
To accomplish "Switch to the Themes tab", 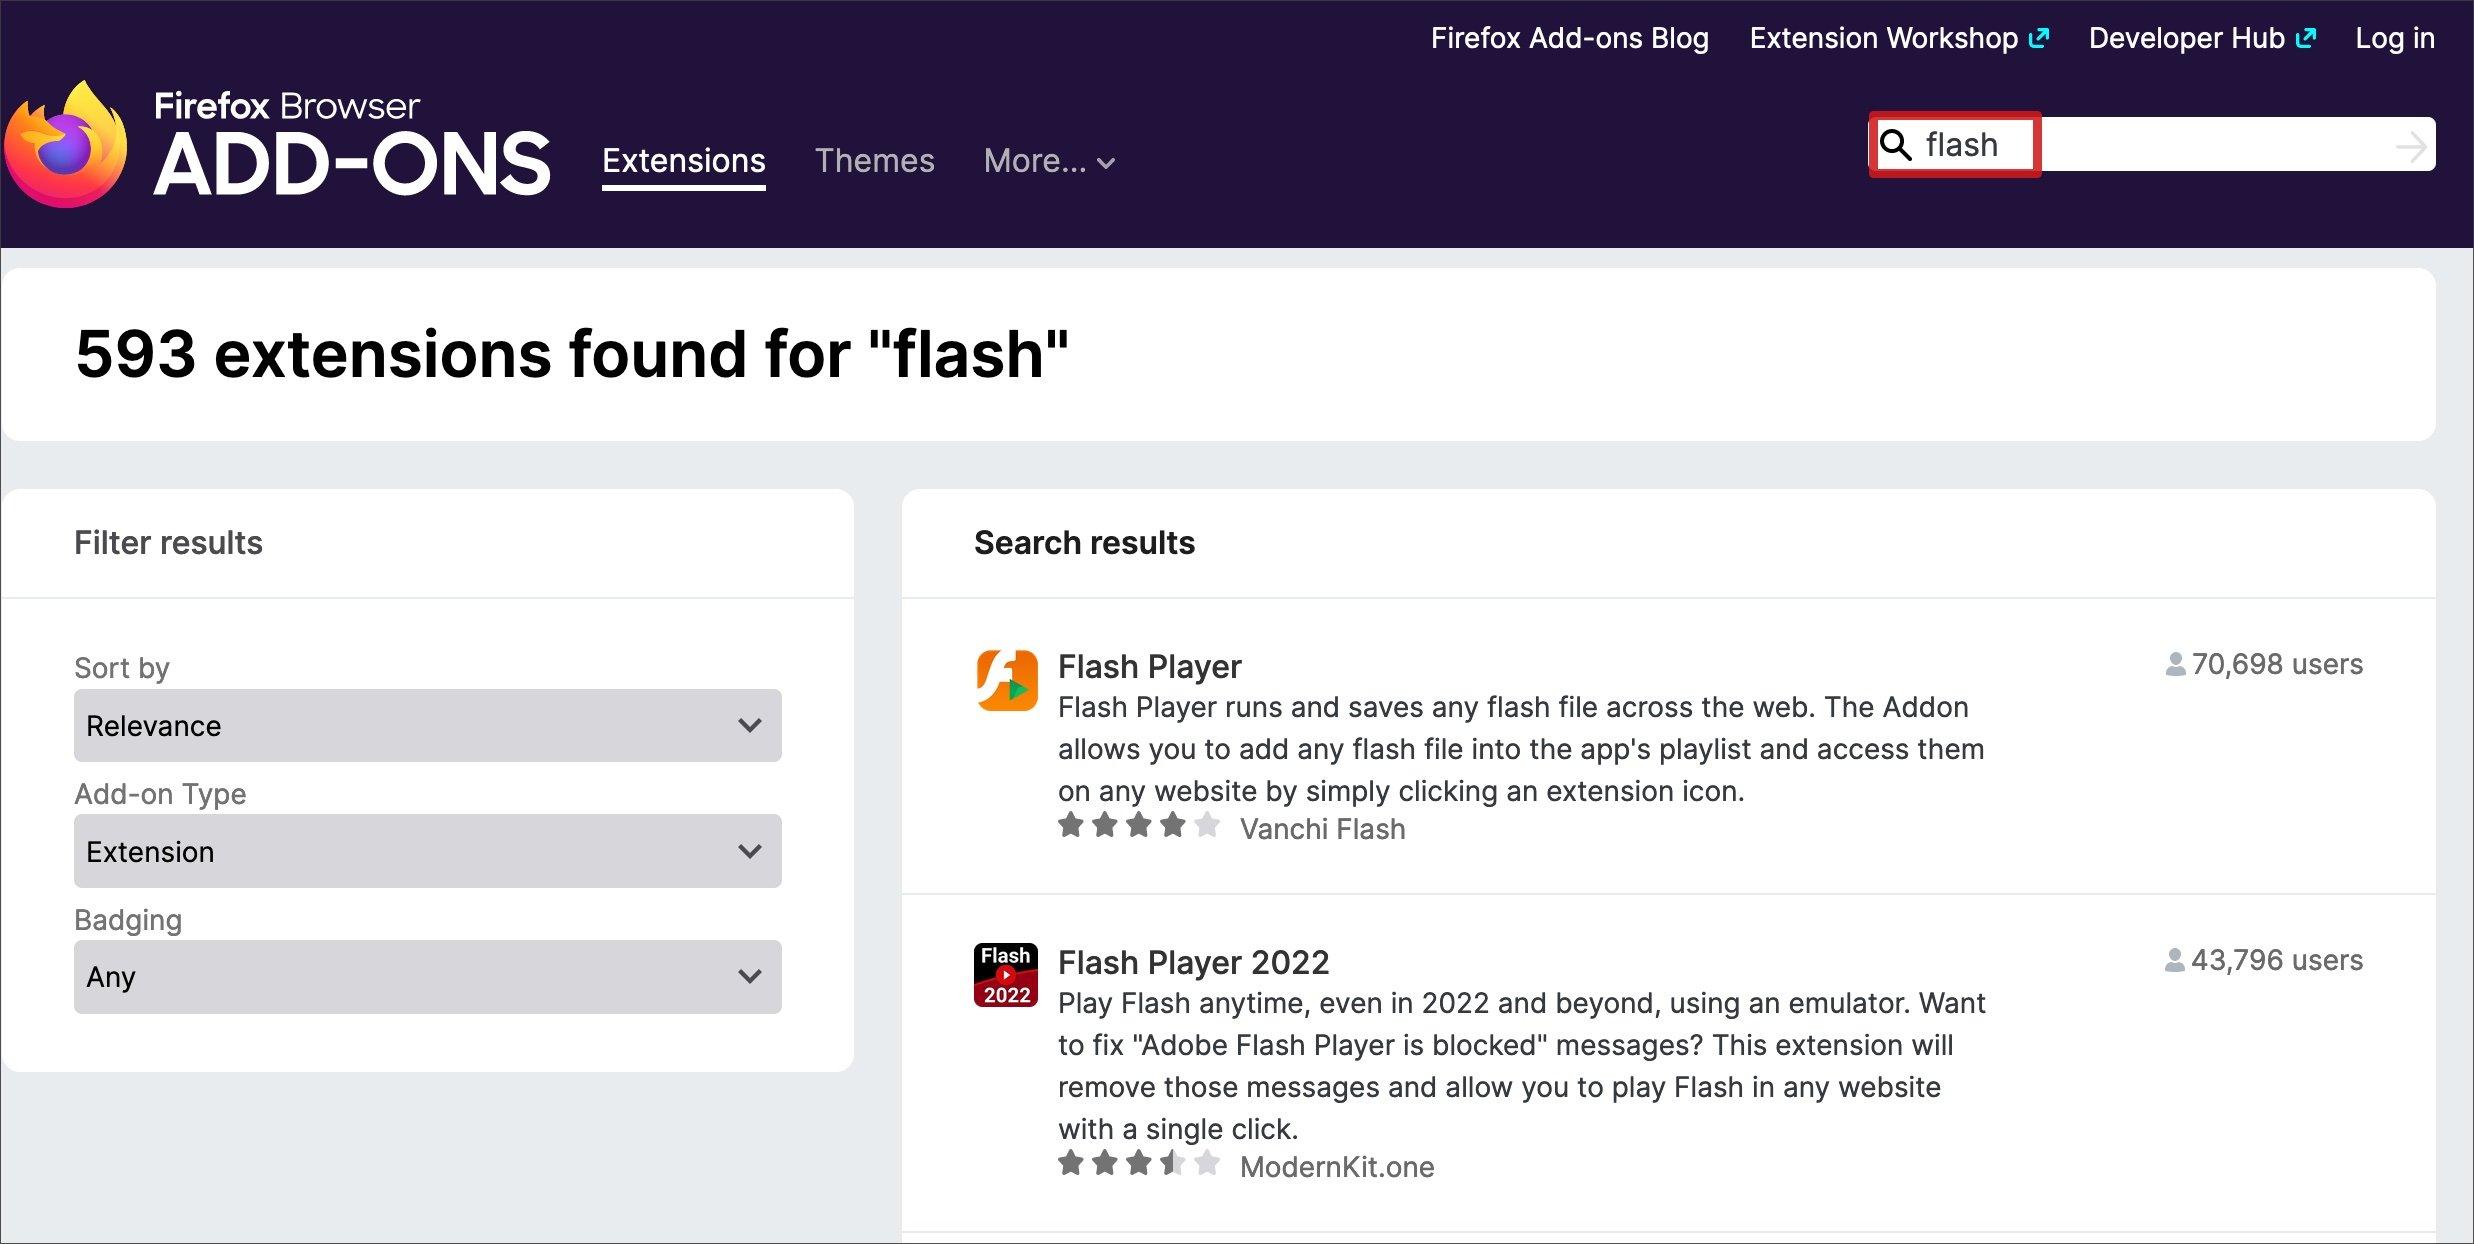I will (x=874, y=161).
